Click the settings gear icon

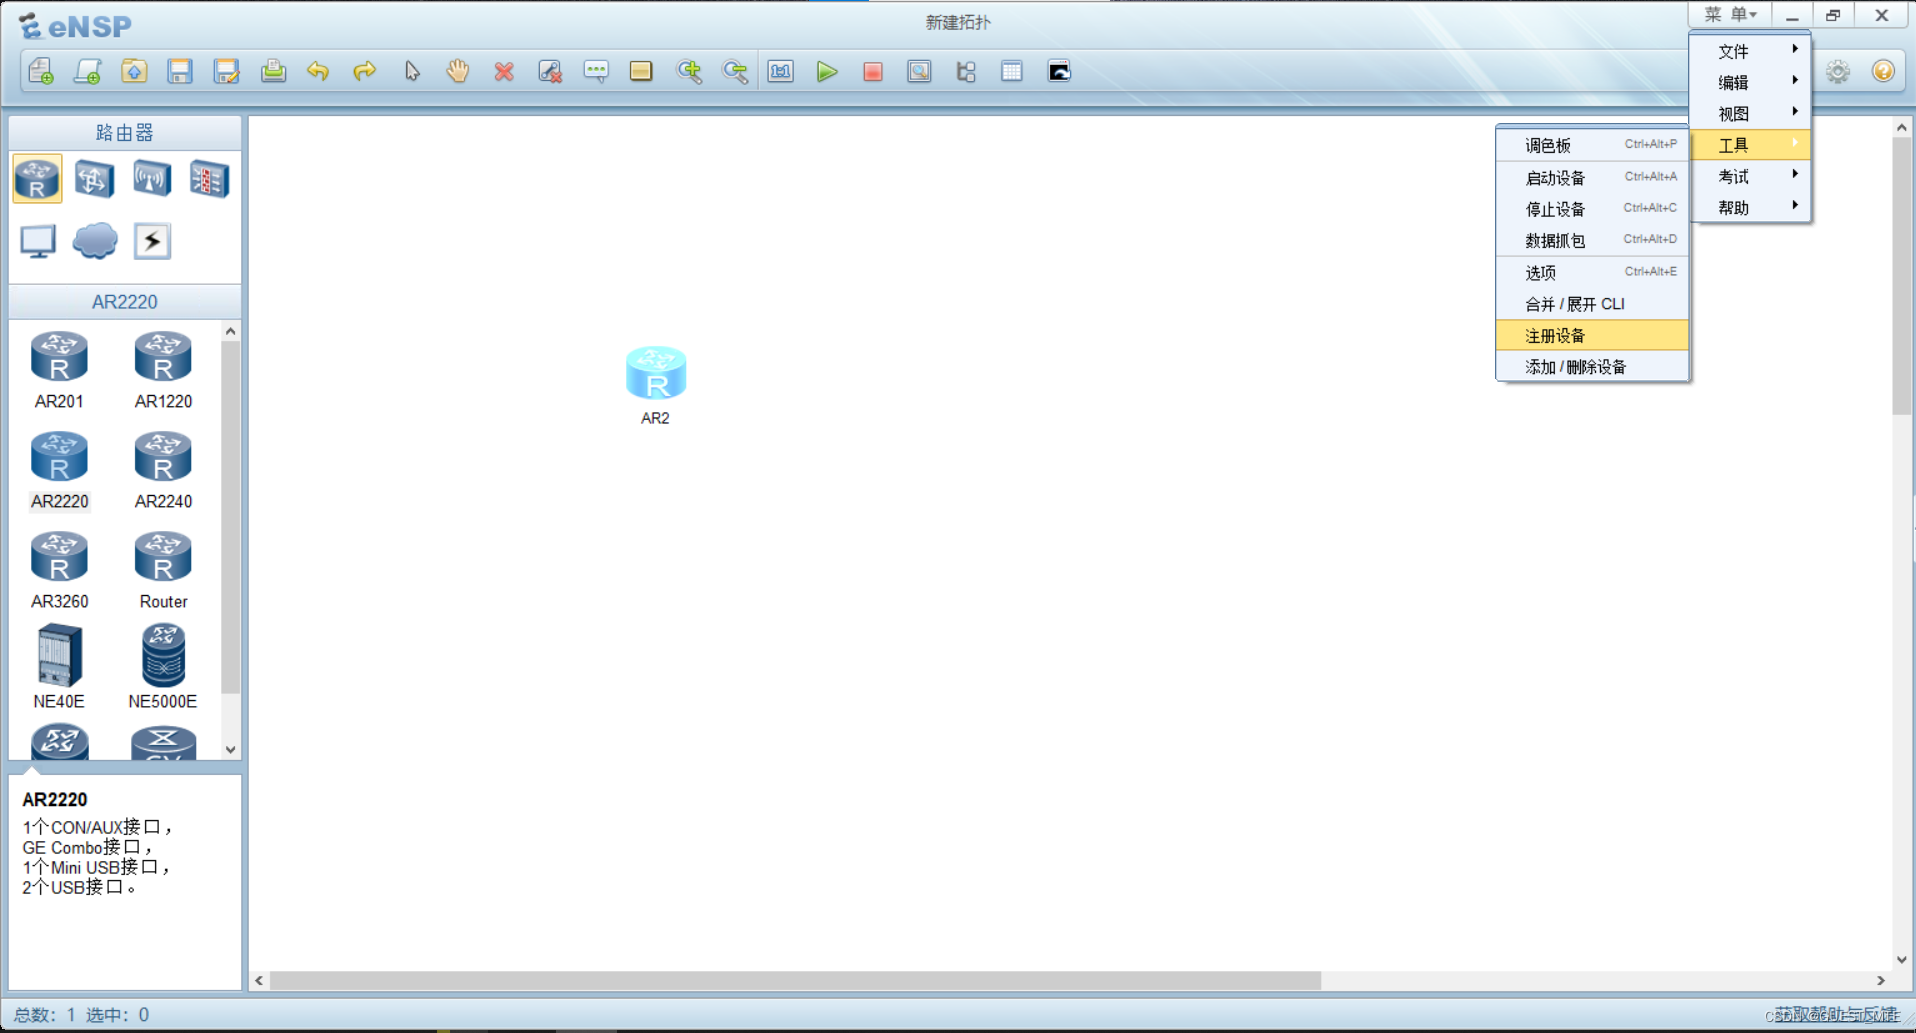coord(1838,71)
